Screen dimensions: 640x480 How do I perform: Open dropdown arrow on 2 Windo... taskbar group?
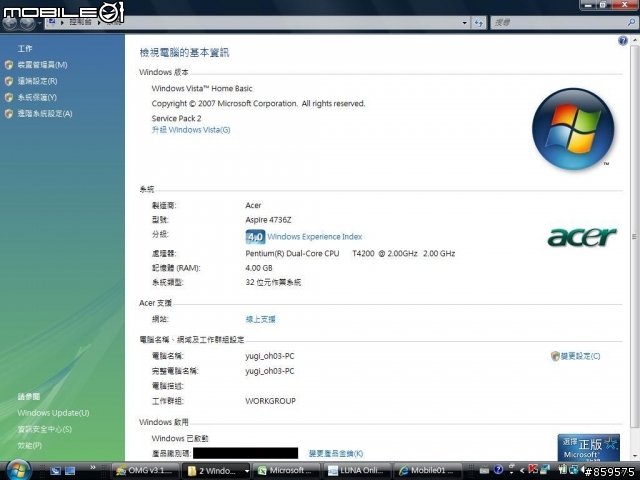click(x=247, y=471)
